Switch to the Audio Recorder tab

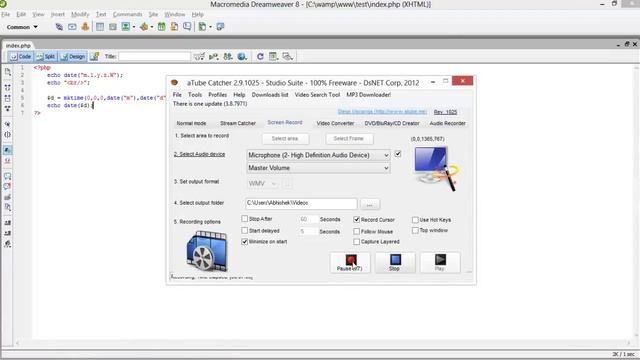click(447, 123)
